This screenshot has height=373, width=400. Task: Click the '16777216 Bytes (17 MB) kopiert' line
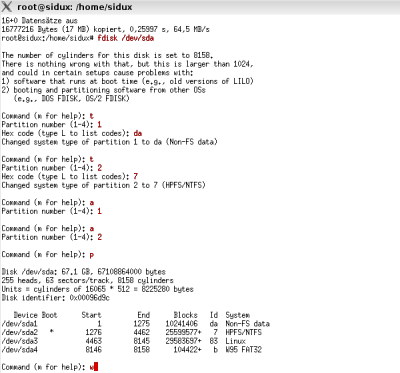106,29
